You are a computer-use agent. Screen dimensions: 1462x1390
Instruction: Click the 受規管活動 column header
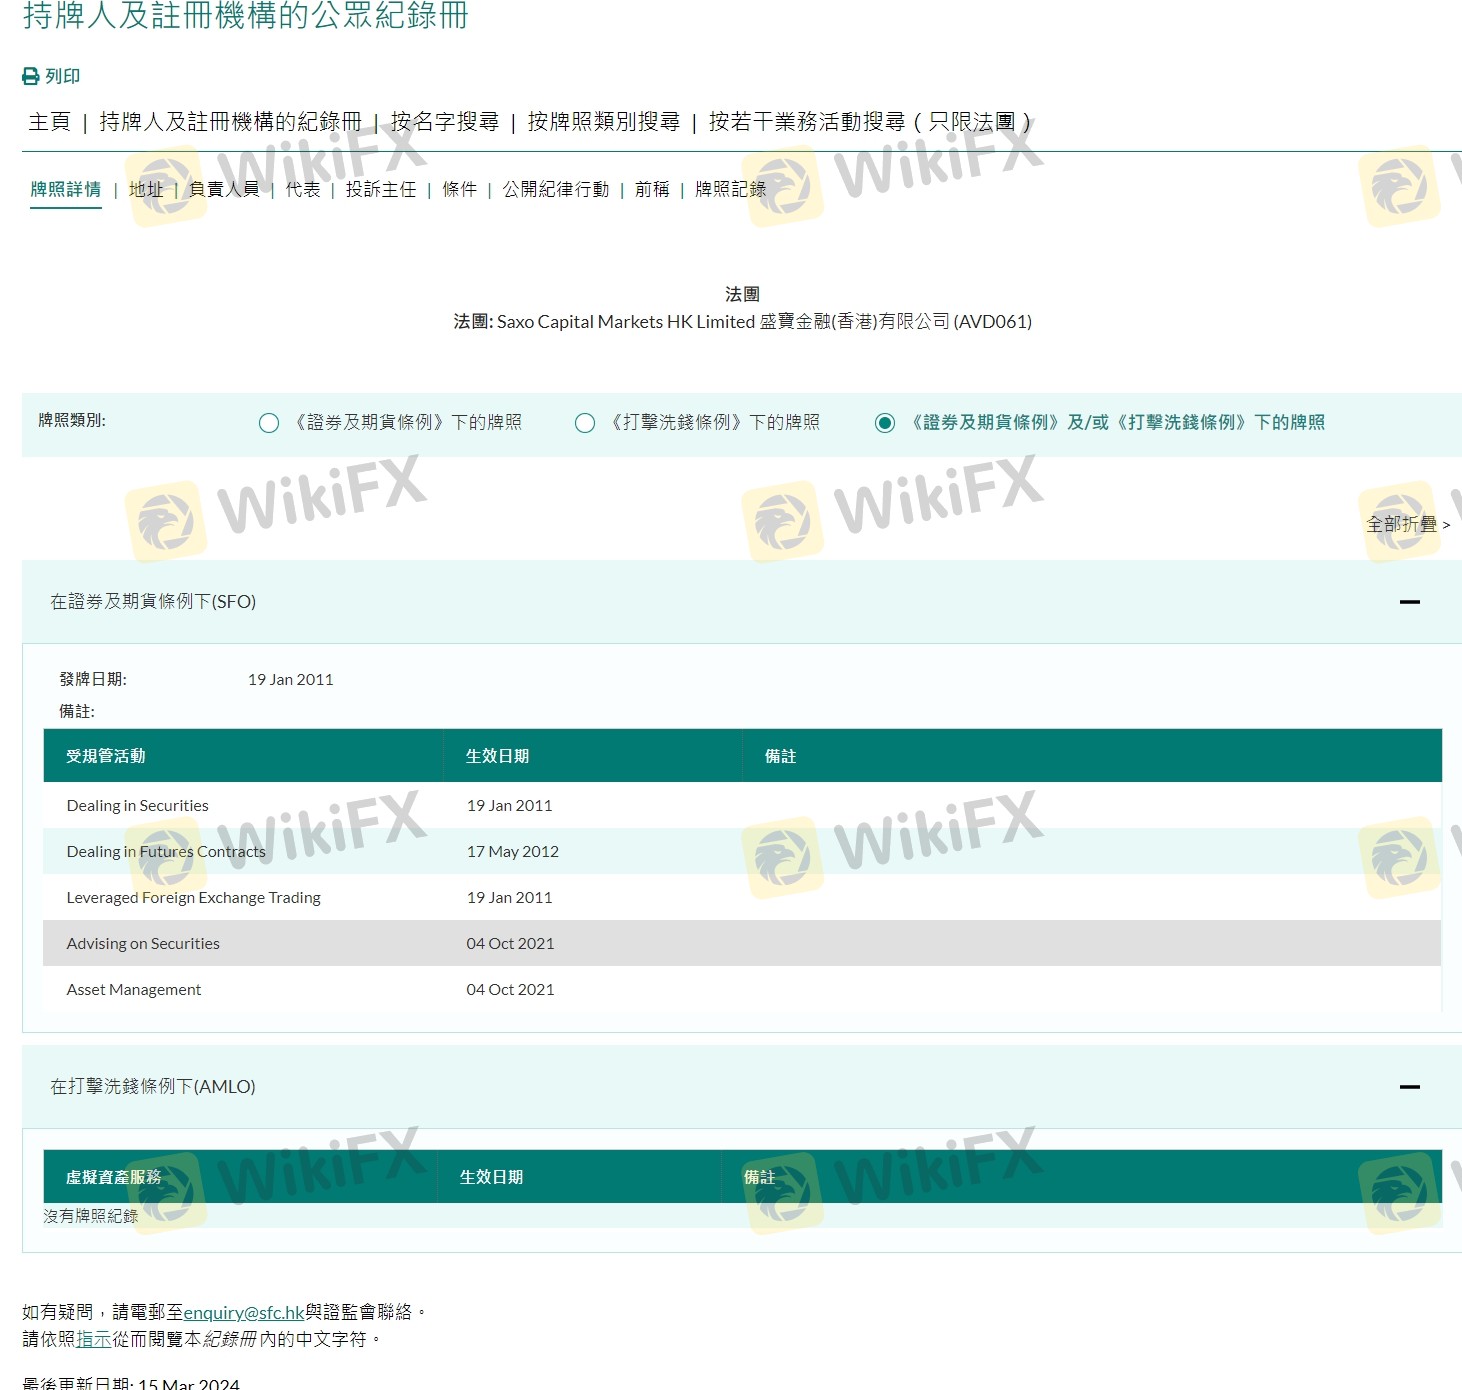[106, 756]
